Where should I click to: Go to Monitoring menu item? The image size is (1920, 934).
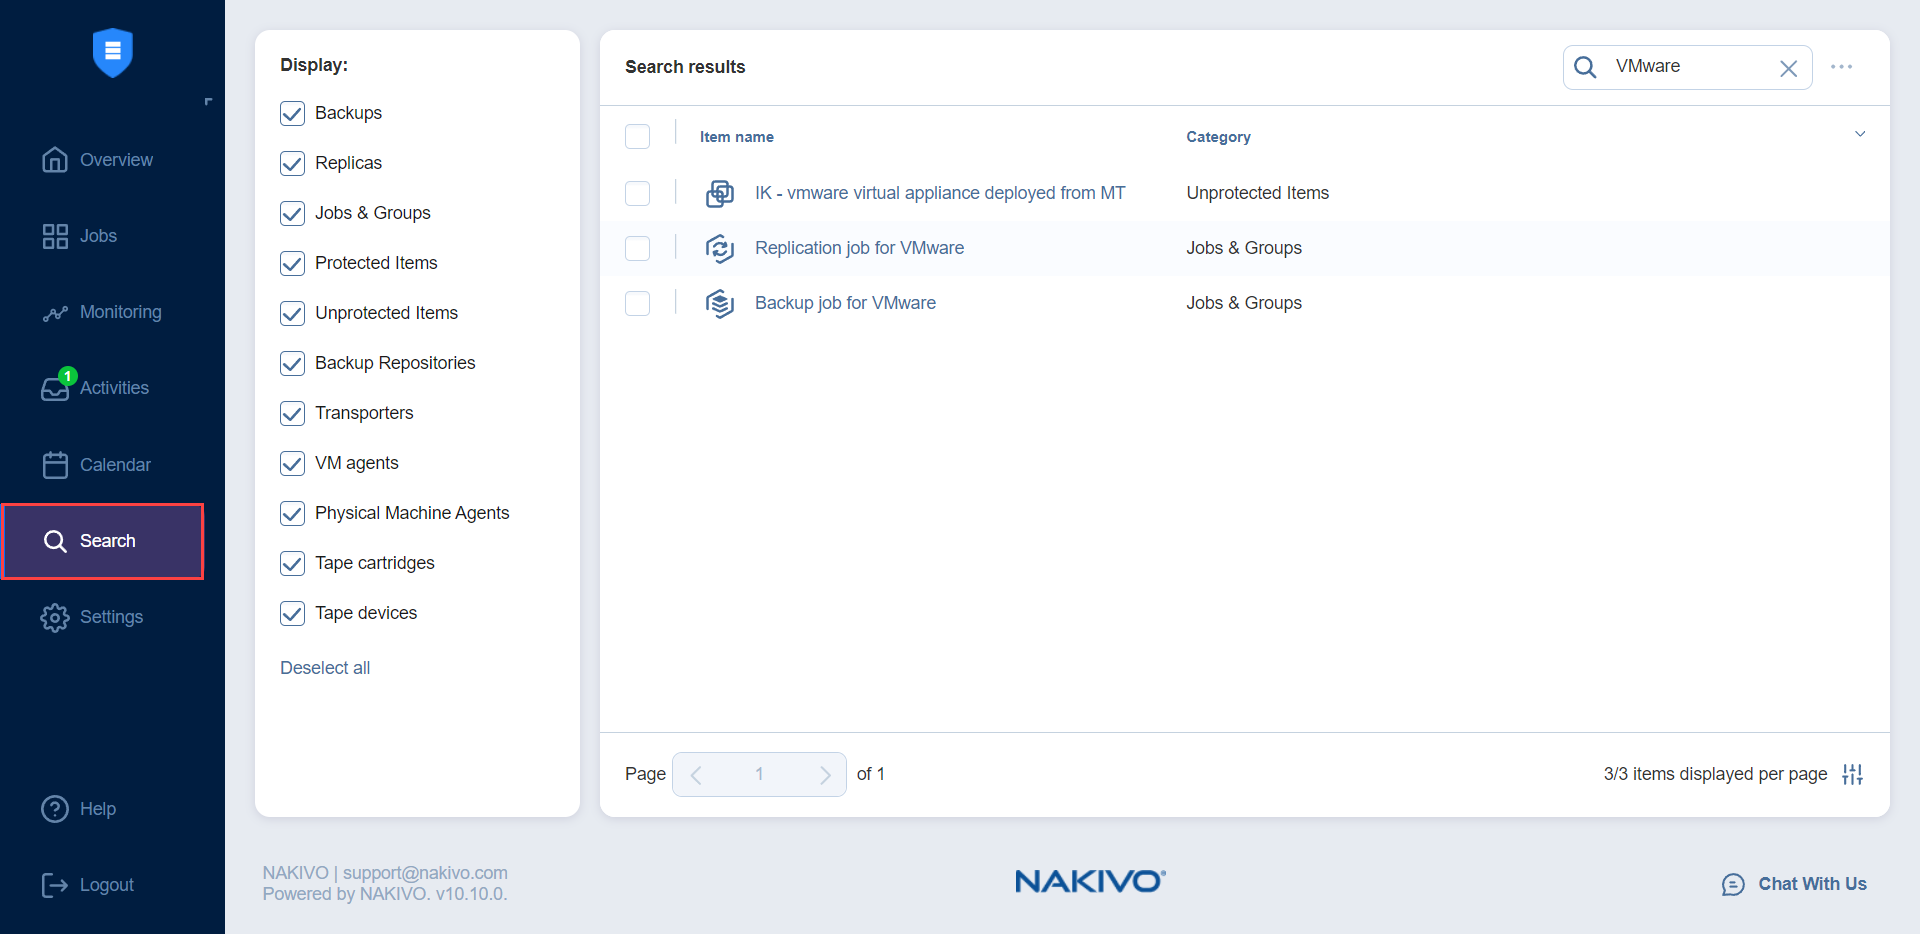(120, 312)
